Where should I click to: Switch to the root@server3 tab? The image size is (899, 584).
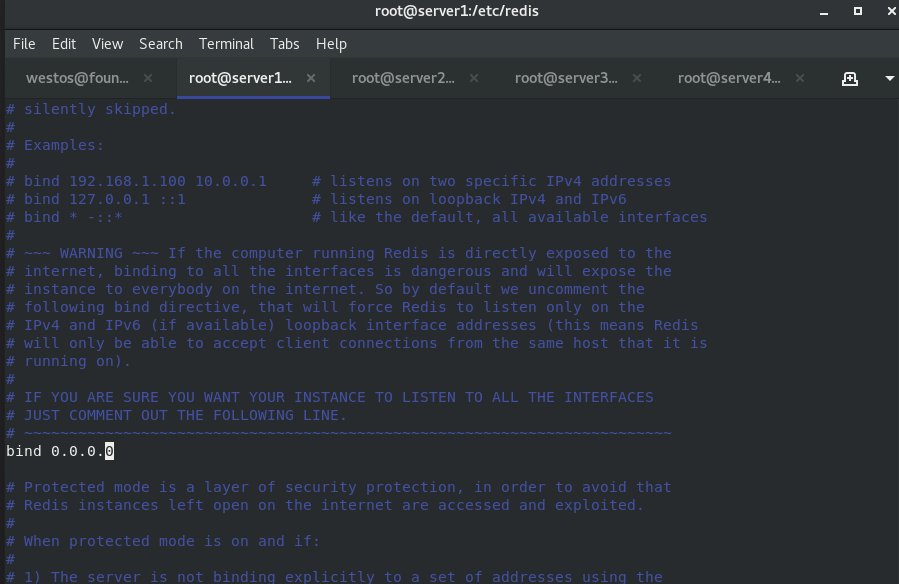[x=566, y=78]
